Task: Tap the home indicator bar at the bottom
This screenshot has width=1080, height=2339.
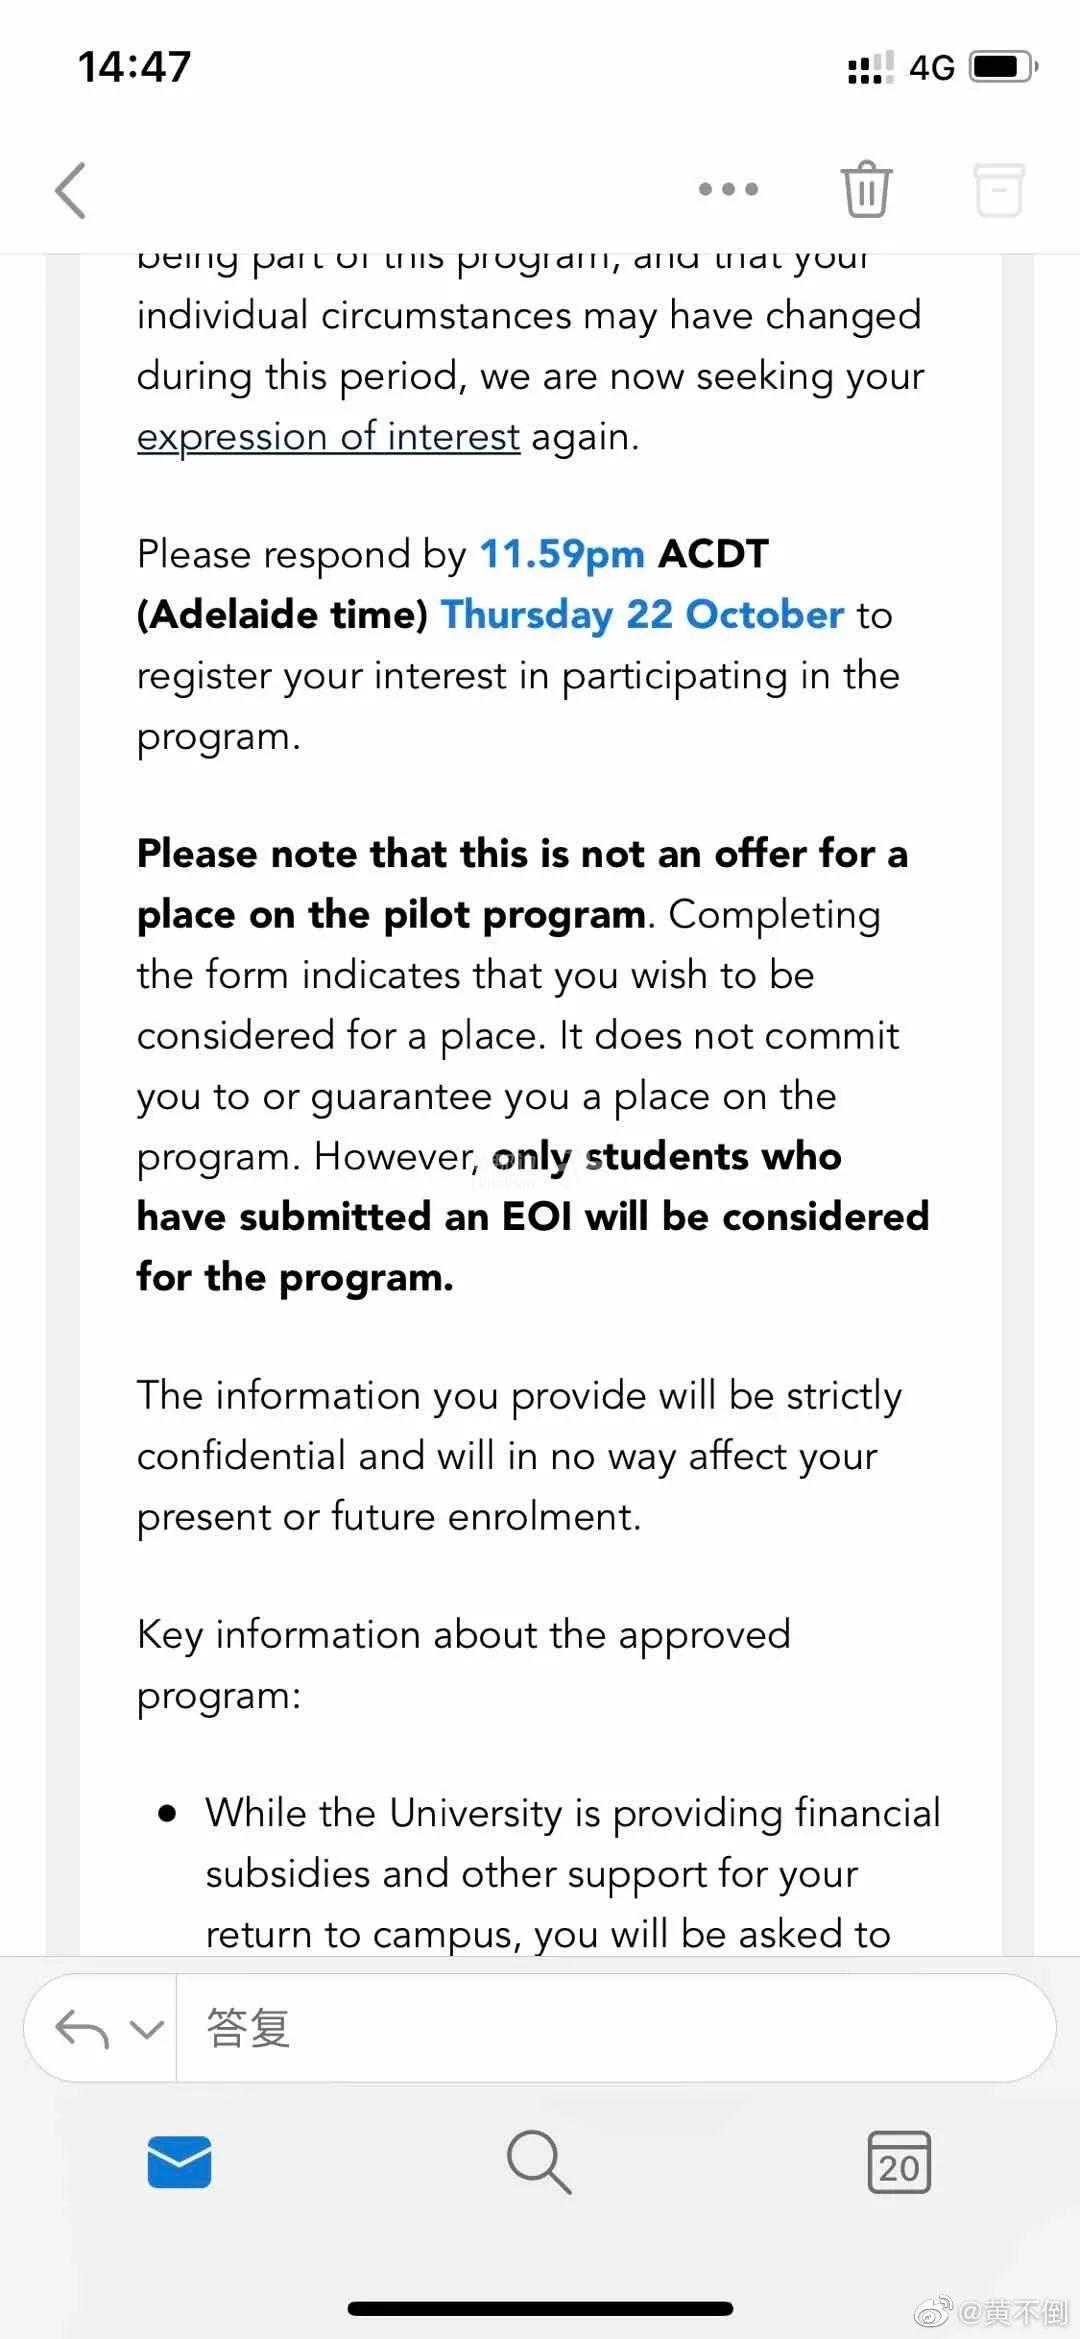Action: (540, 2309)
